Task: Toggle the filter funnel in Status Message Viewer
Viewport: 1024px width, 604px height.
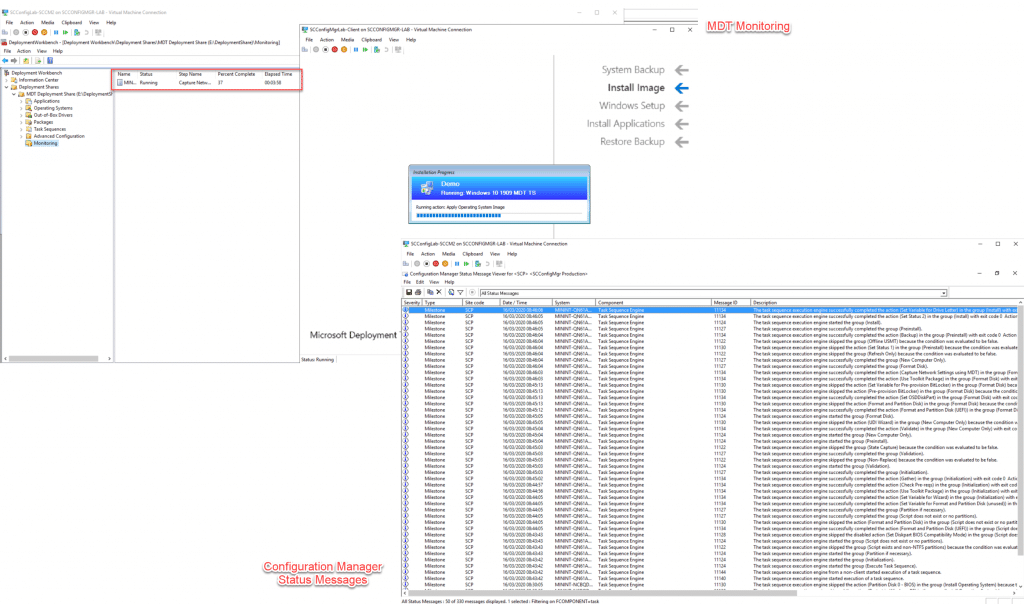Action: [x=460, y=292]
